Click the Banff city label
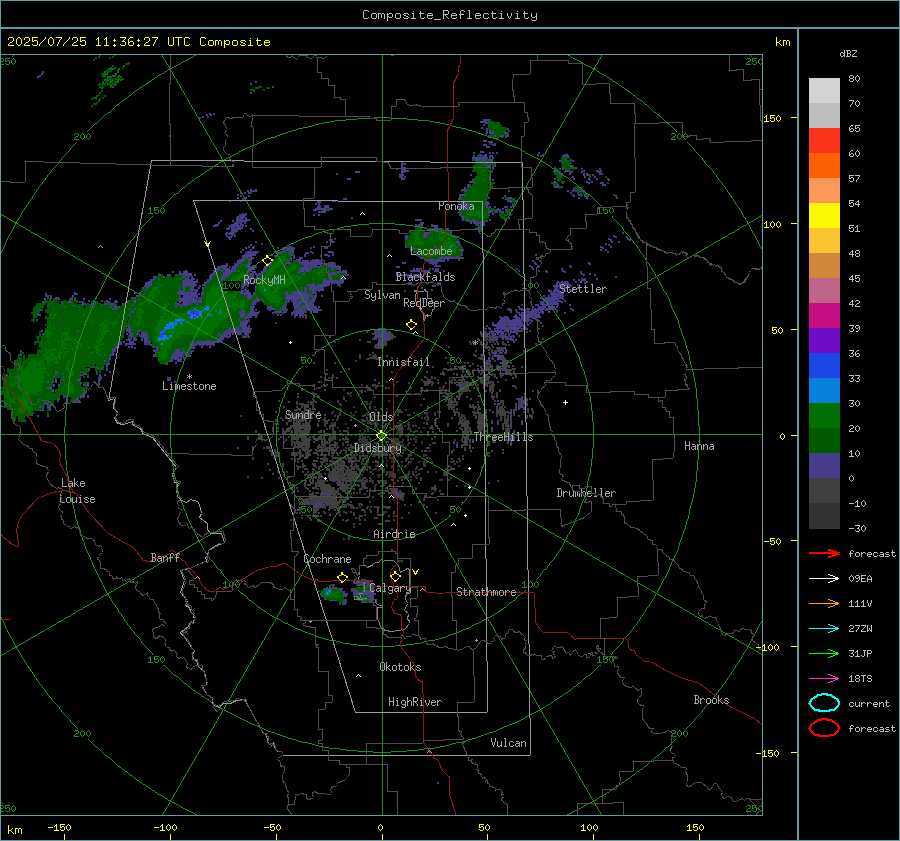This screenshot has height=841, width=900. (165, 558)
